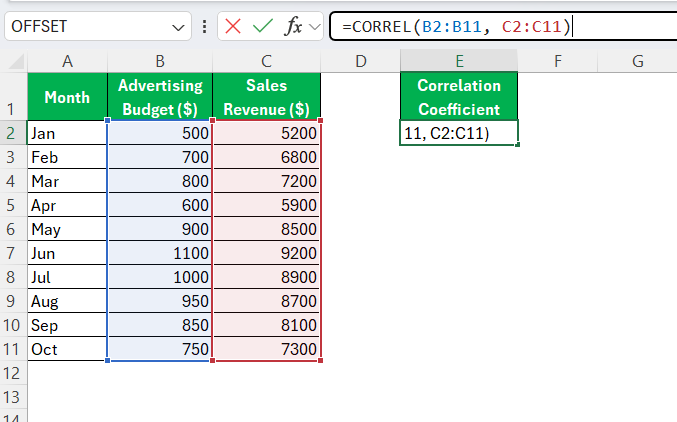Click the budget cell with 1000
The image size is (677, 422).
point(160,277)
